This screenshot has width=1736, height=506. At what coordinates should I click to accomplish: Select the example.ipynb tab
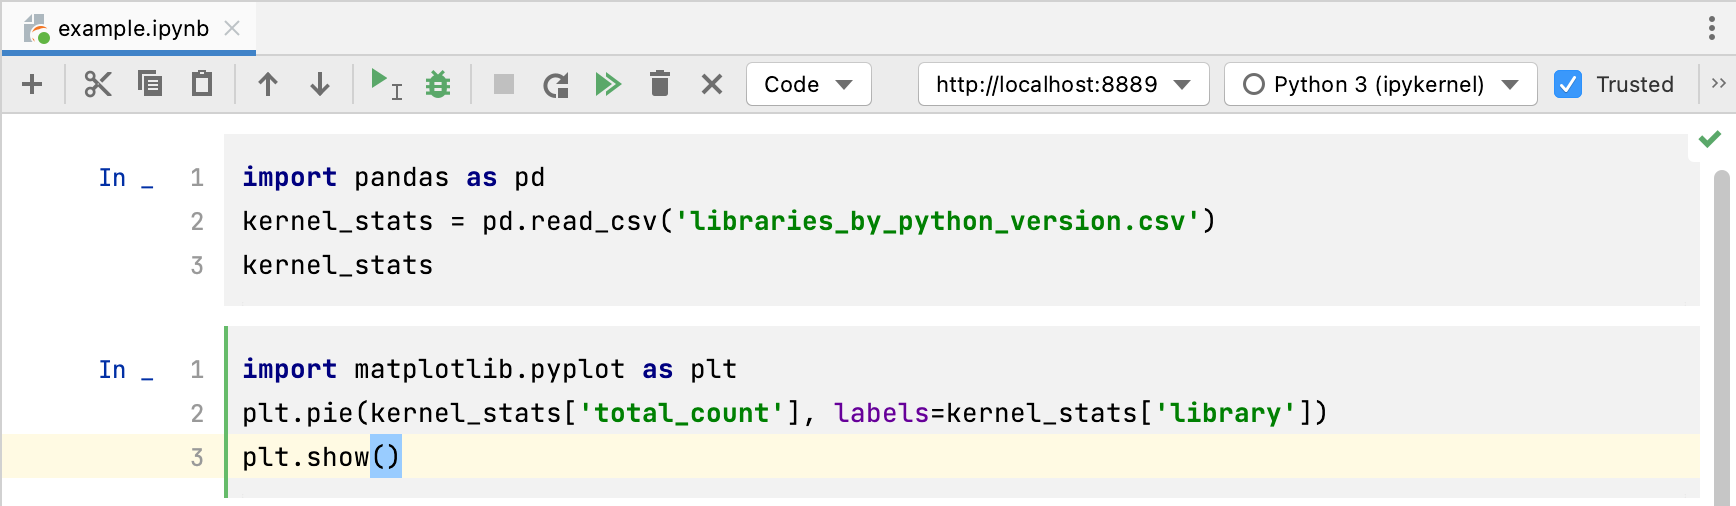(x=132, y=28)
